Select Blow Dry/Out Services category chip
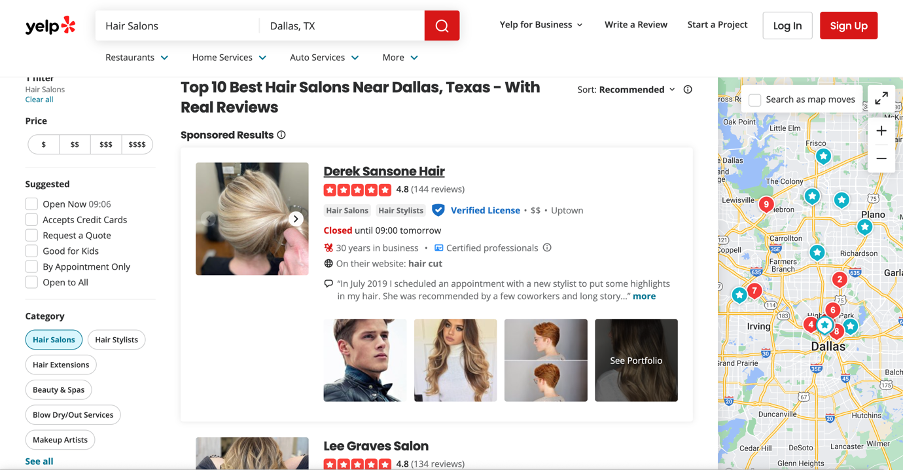 pyautogui.click(x=73, y=415)
